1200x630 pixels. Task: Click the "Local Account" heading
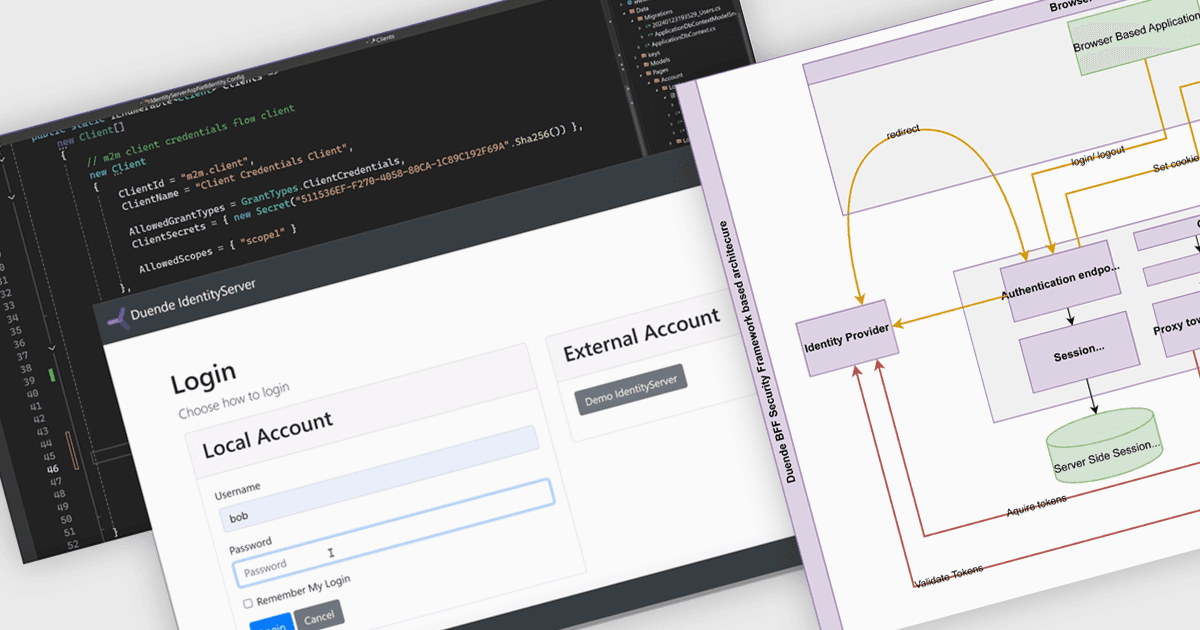coord(266,435)
